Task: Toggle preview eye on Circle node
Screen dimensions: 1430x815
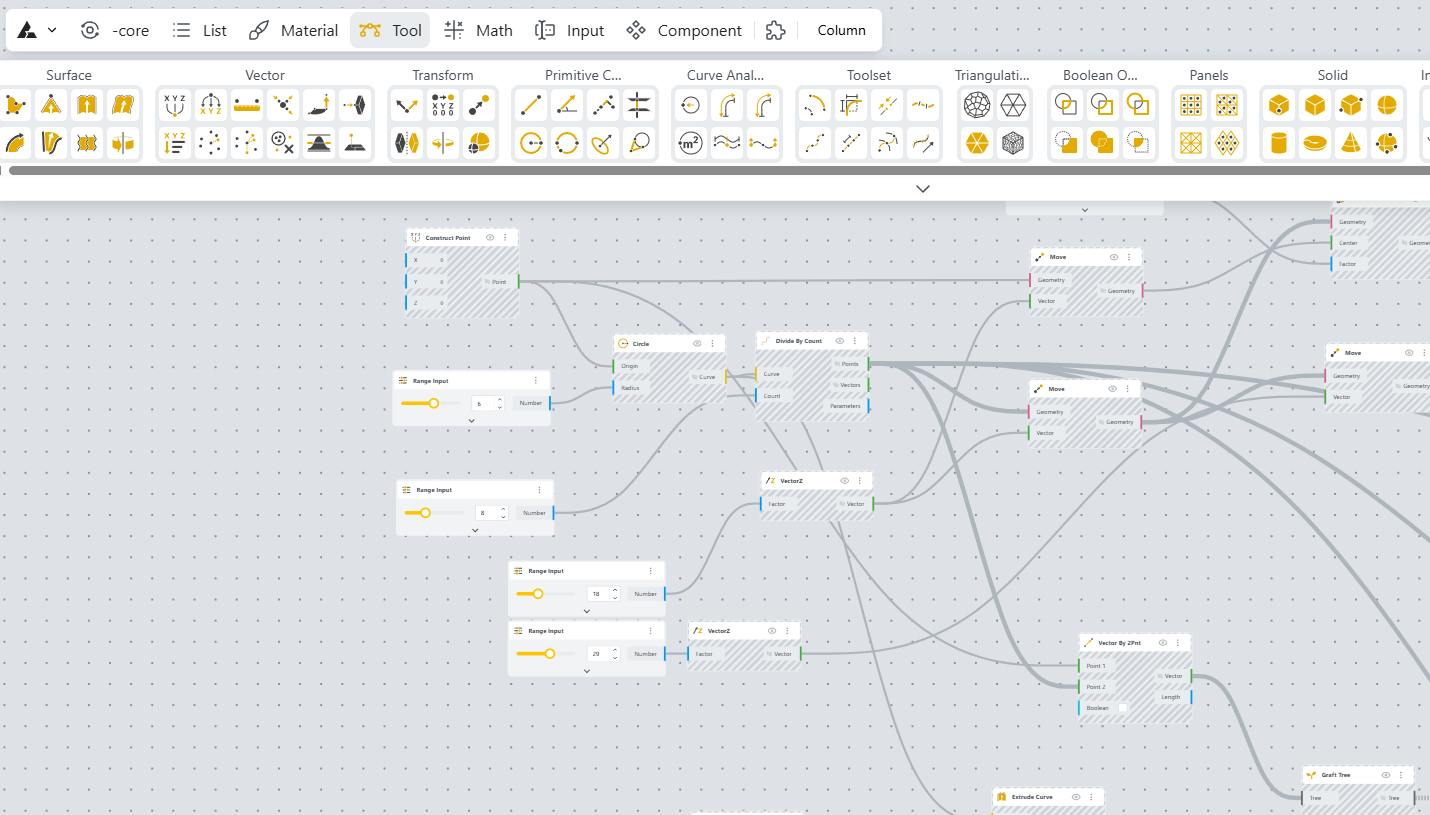Action: [698, 343]
